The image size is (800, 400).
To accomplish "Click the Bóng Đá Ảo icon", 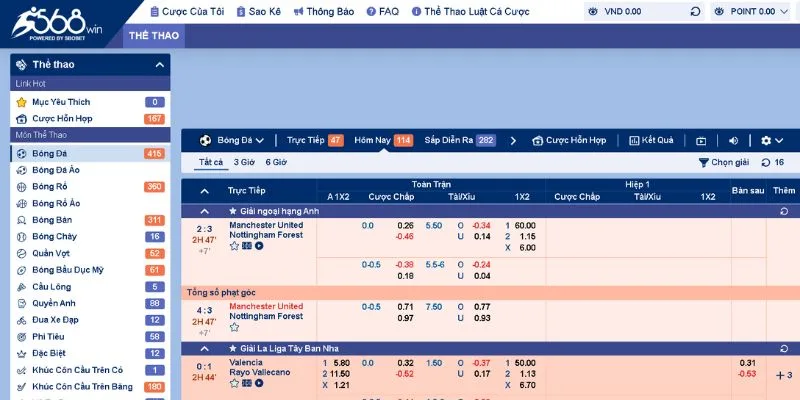I will [x=21, y=170].
